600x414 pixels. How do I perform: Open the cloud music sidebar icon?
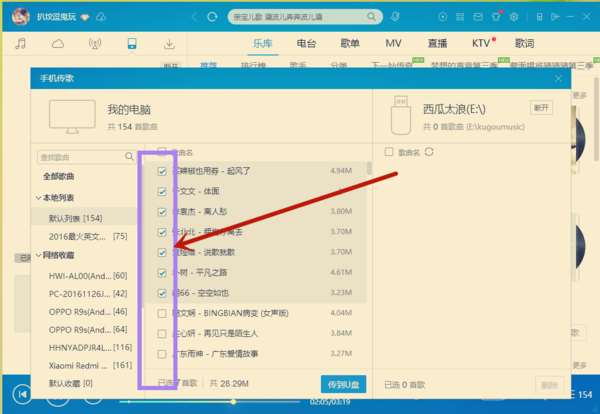point(58,44)
